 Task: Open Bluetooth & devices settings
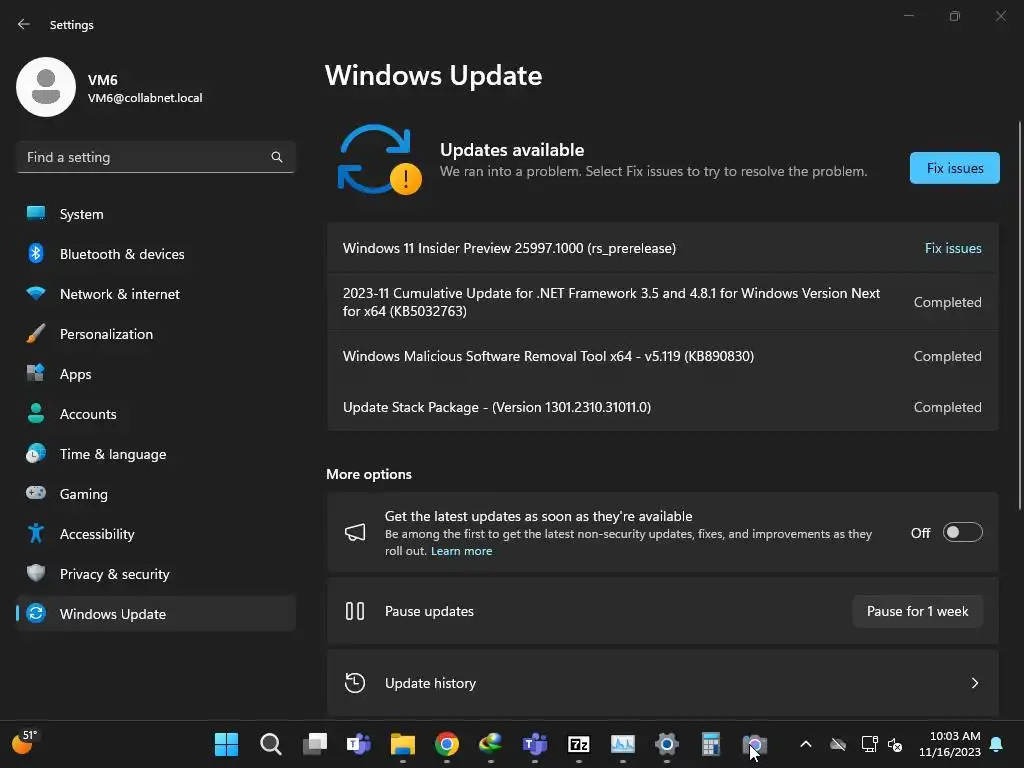156,254
